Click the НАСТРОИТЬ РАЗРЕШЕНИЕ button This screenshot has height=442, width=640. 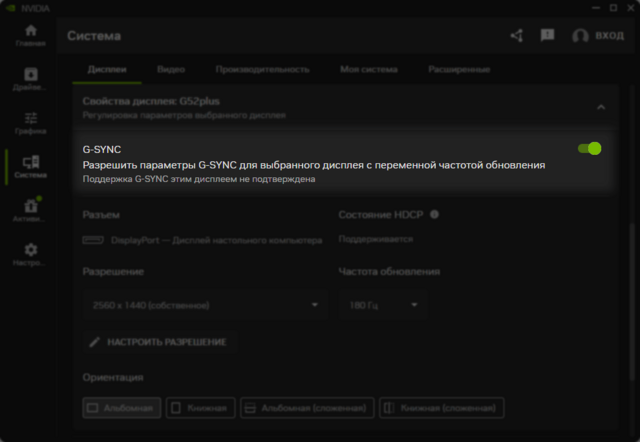(x=160, y=342)
